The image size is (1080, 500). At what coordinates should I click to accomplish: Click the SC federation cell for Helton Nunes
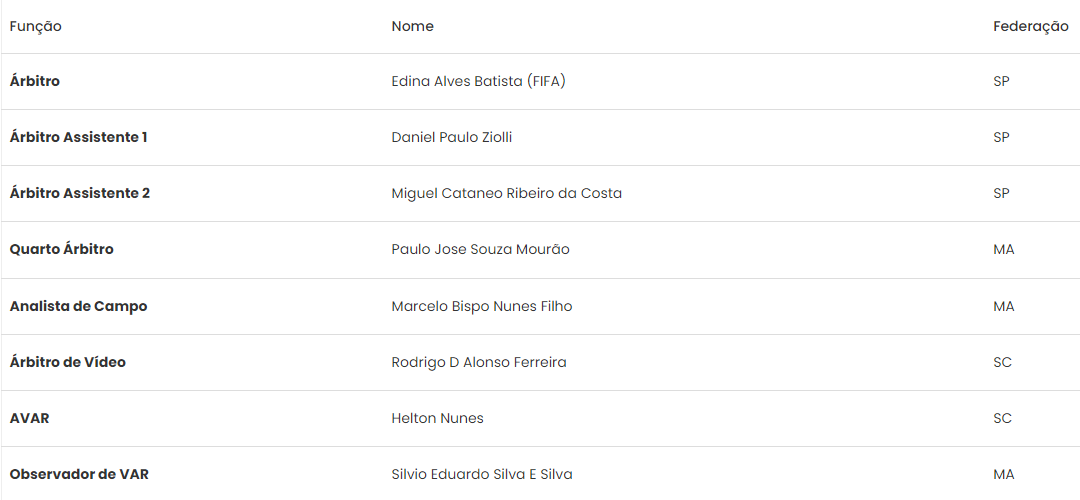pyautogui.click(x=1002, y=418)
